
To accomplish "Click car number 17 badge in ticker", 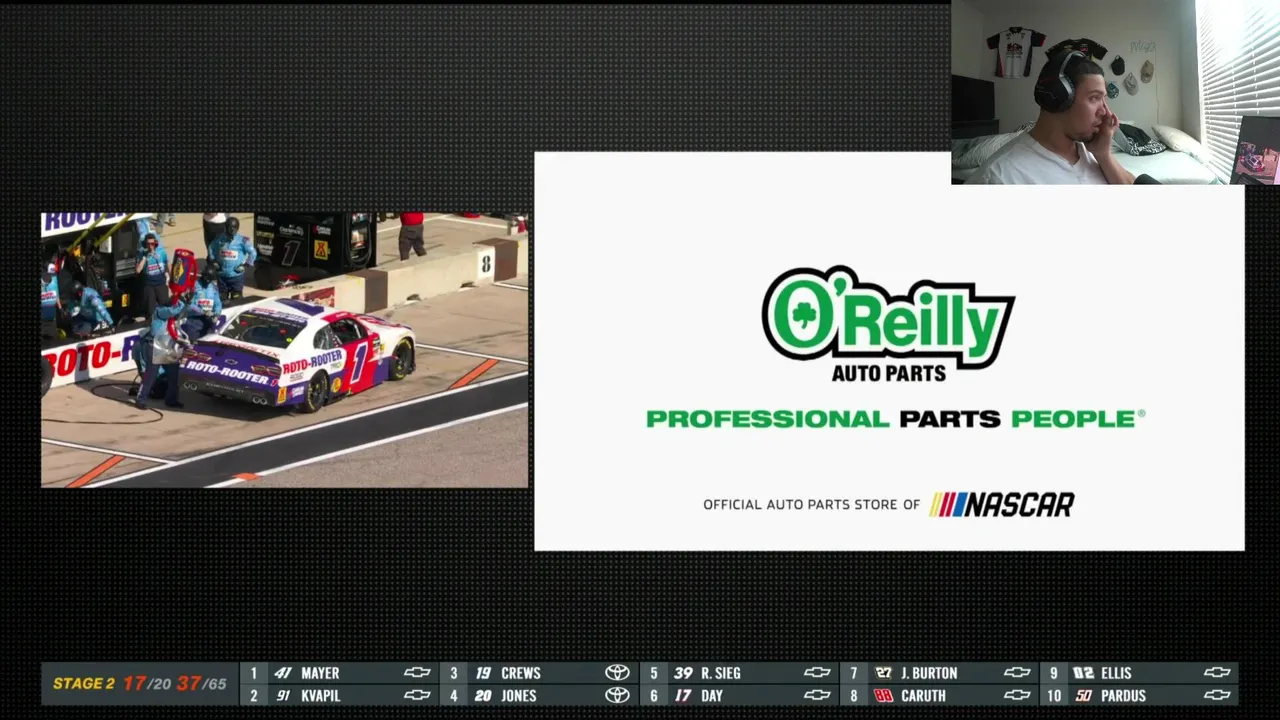I will point(683,695).
